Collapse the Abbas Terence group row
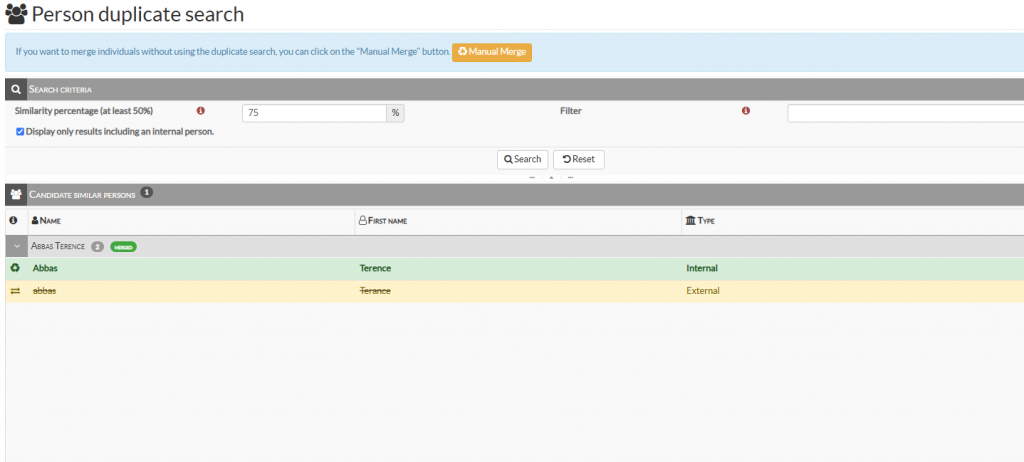This screenshot has width=1024, height=462. coord(16,246)
